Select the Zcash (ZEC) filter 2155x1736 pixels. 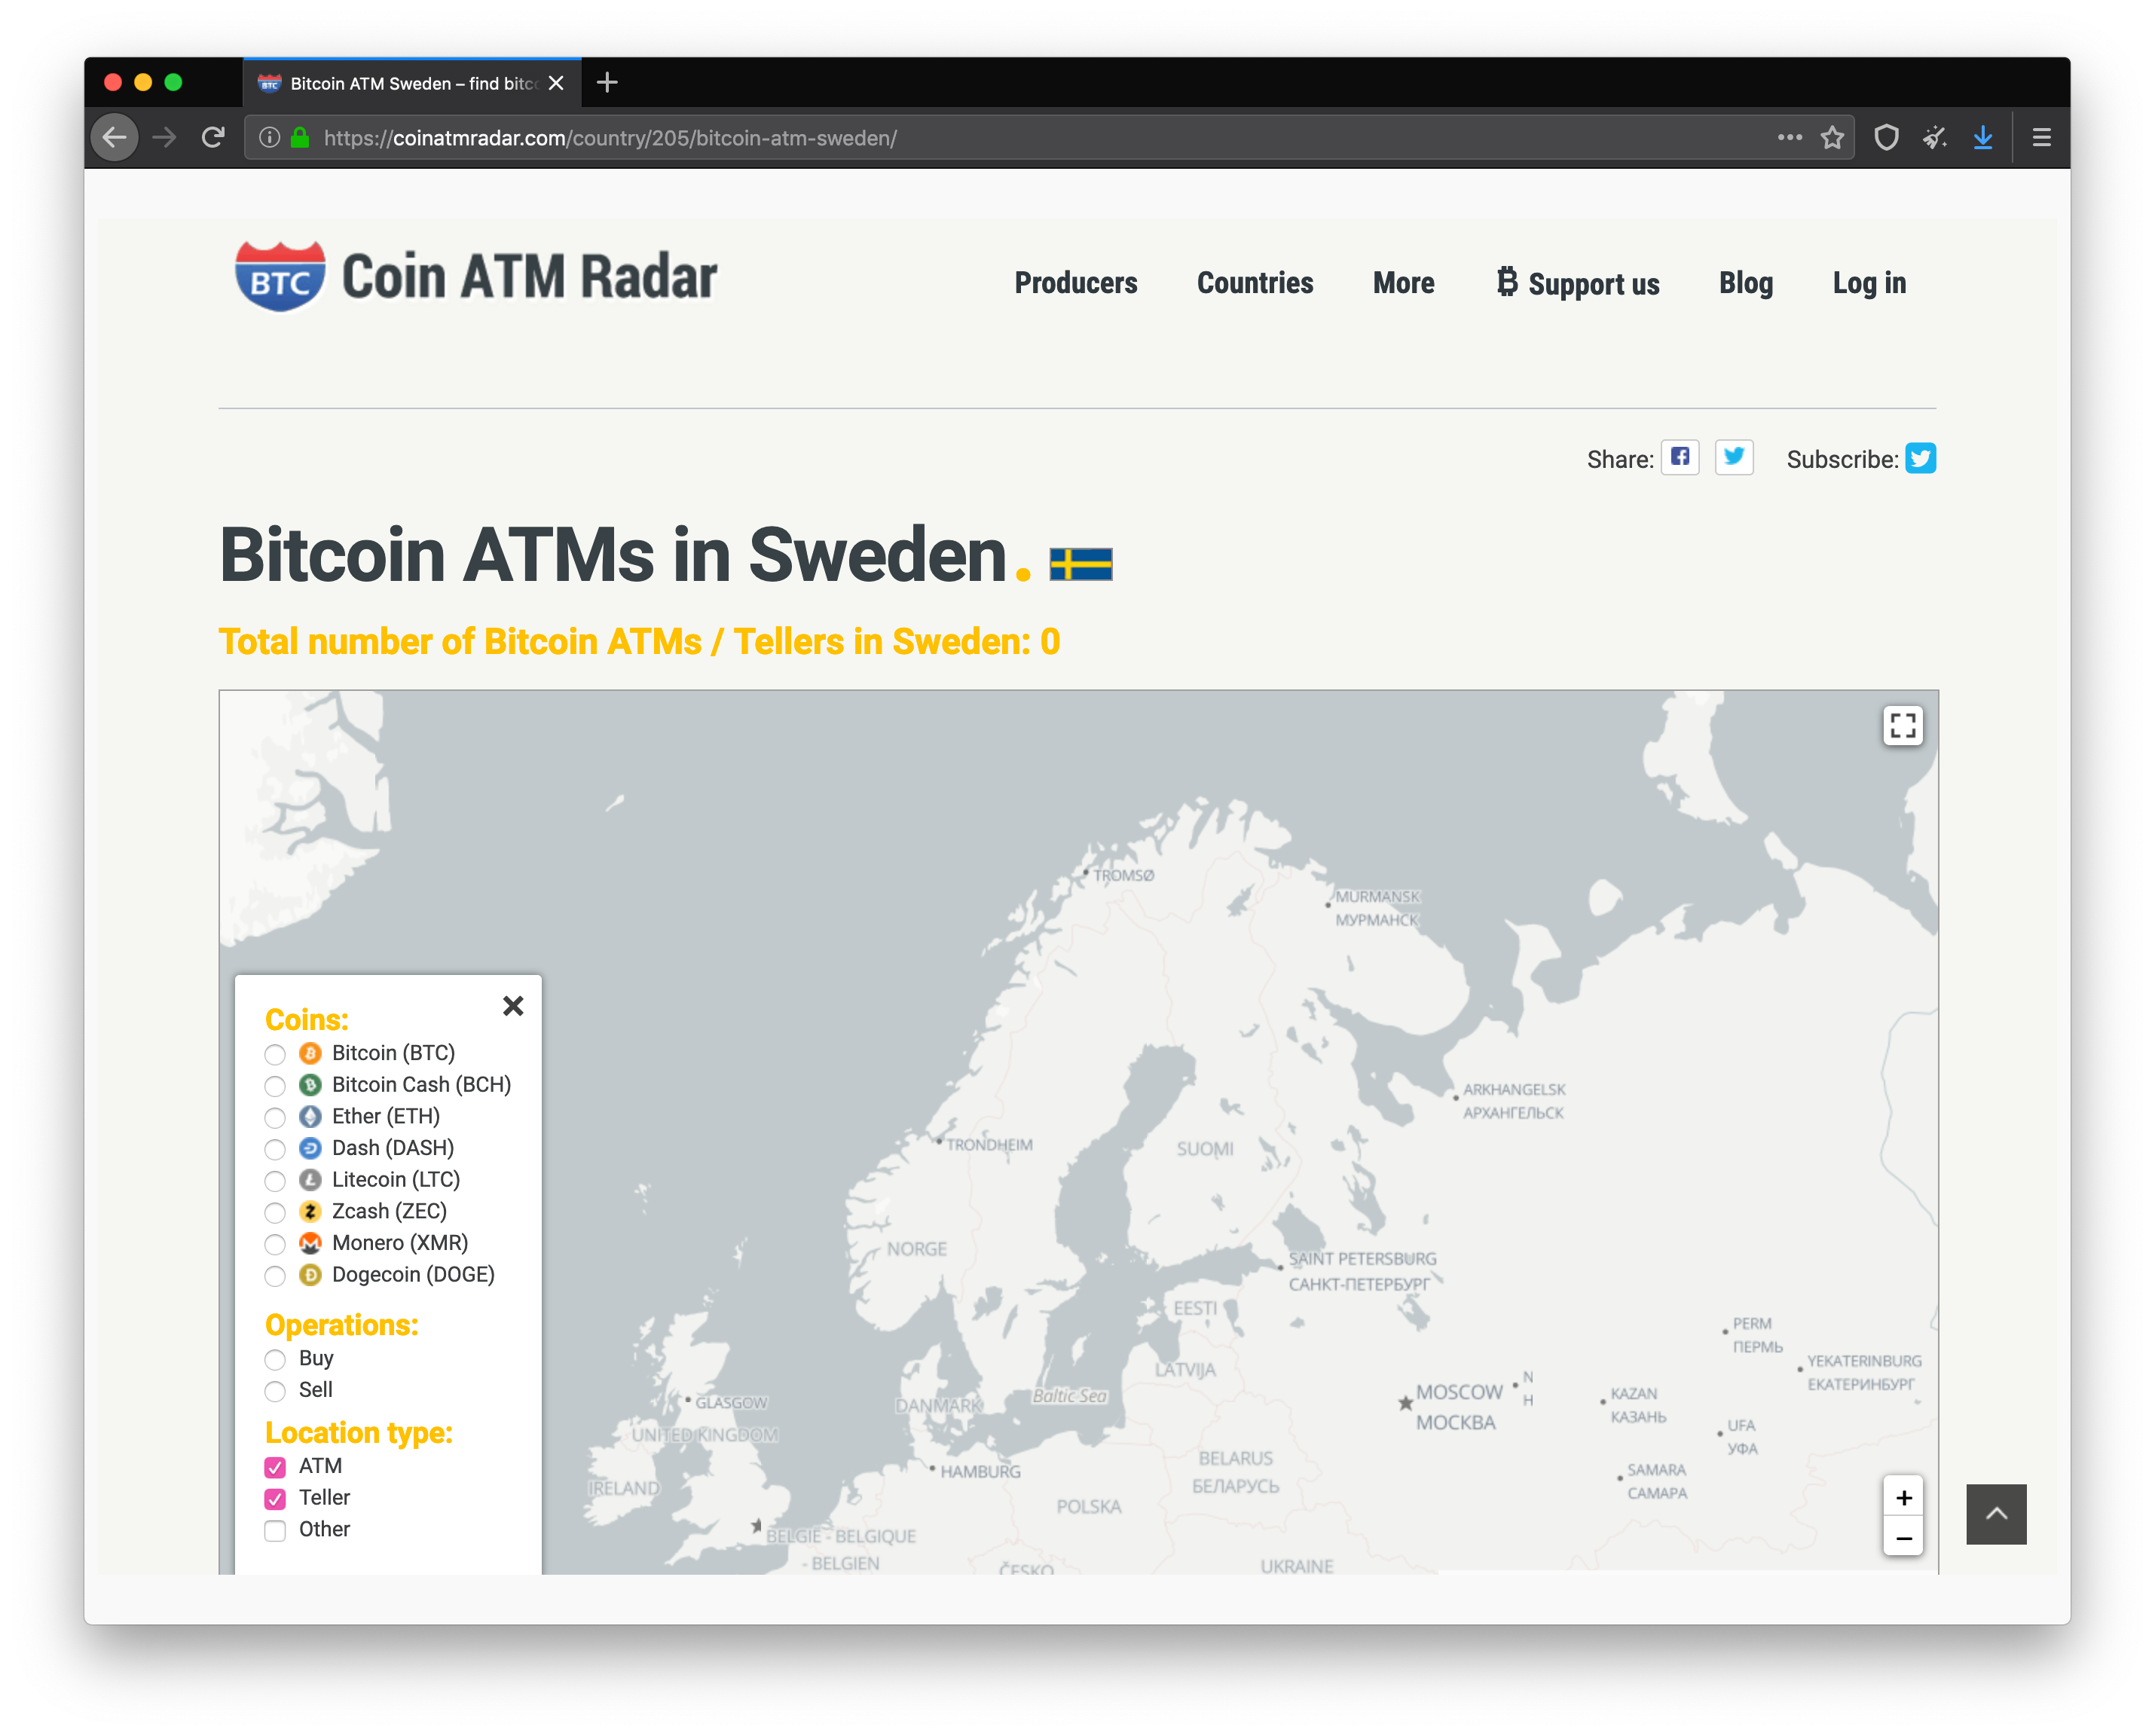pos(274,1213)
